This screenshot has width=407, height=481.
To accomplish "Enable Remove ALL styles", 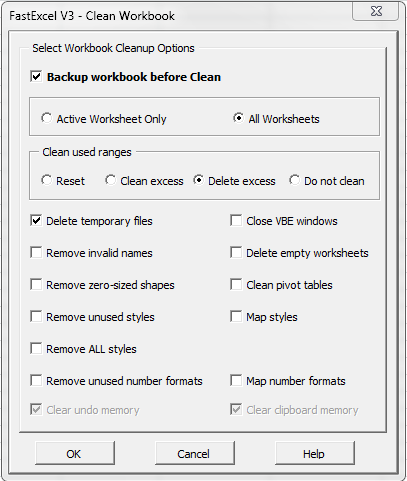I will pos(36,349).
